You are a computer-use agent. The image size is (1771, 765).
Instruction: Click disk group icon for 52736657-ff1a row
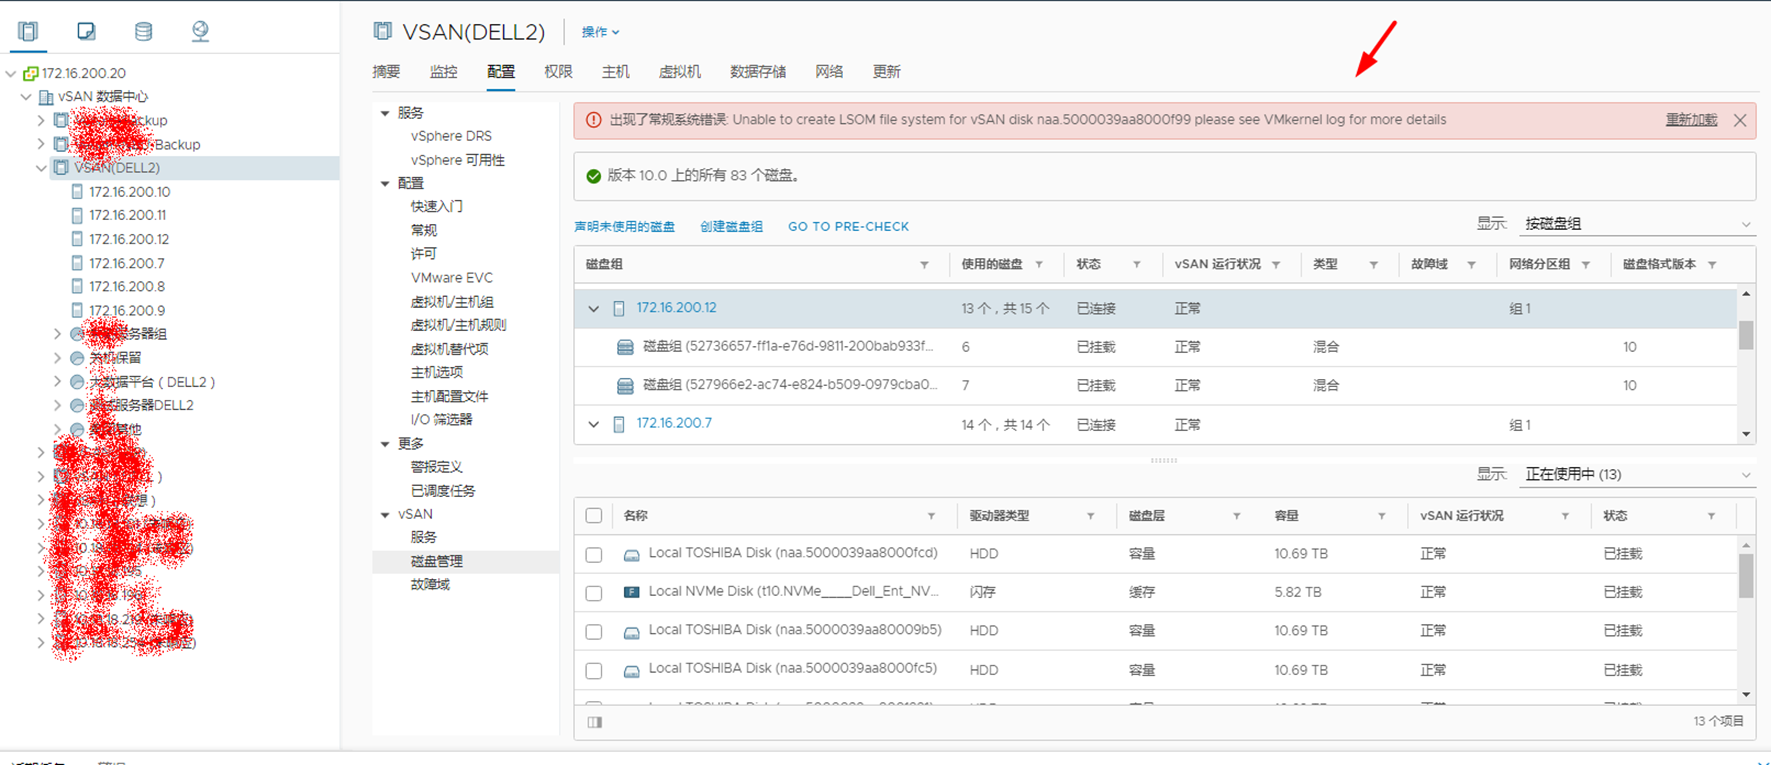(625, 347)
